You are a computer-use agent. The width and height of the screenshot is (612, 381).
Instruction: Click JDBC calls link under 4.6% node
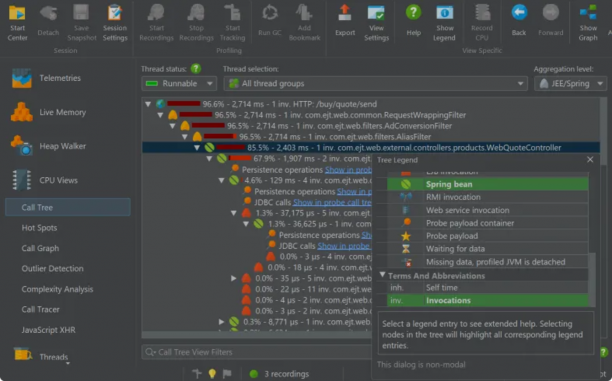pyautogui.click(x=332, y=202)
